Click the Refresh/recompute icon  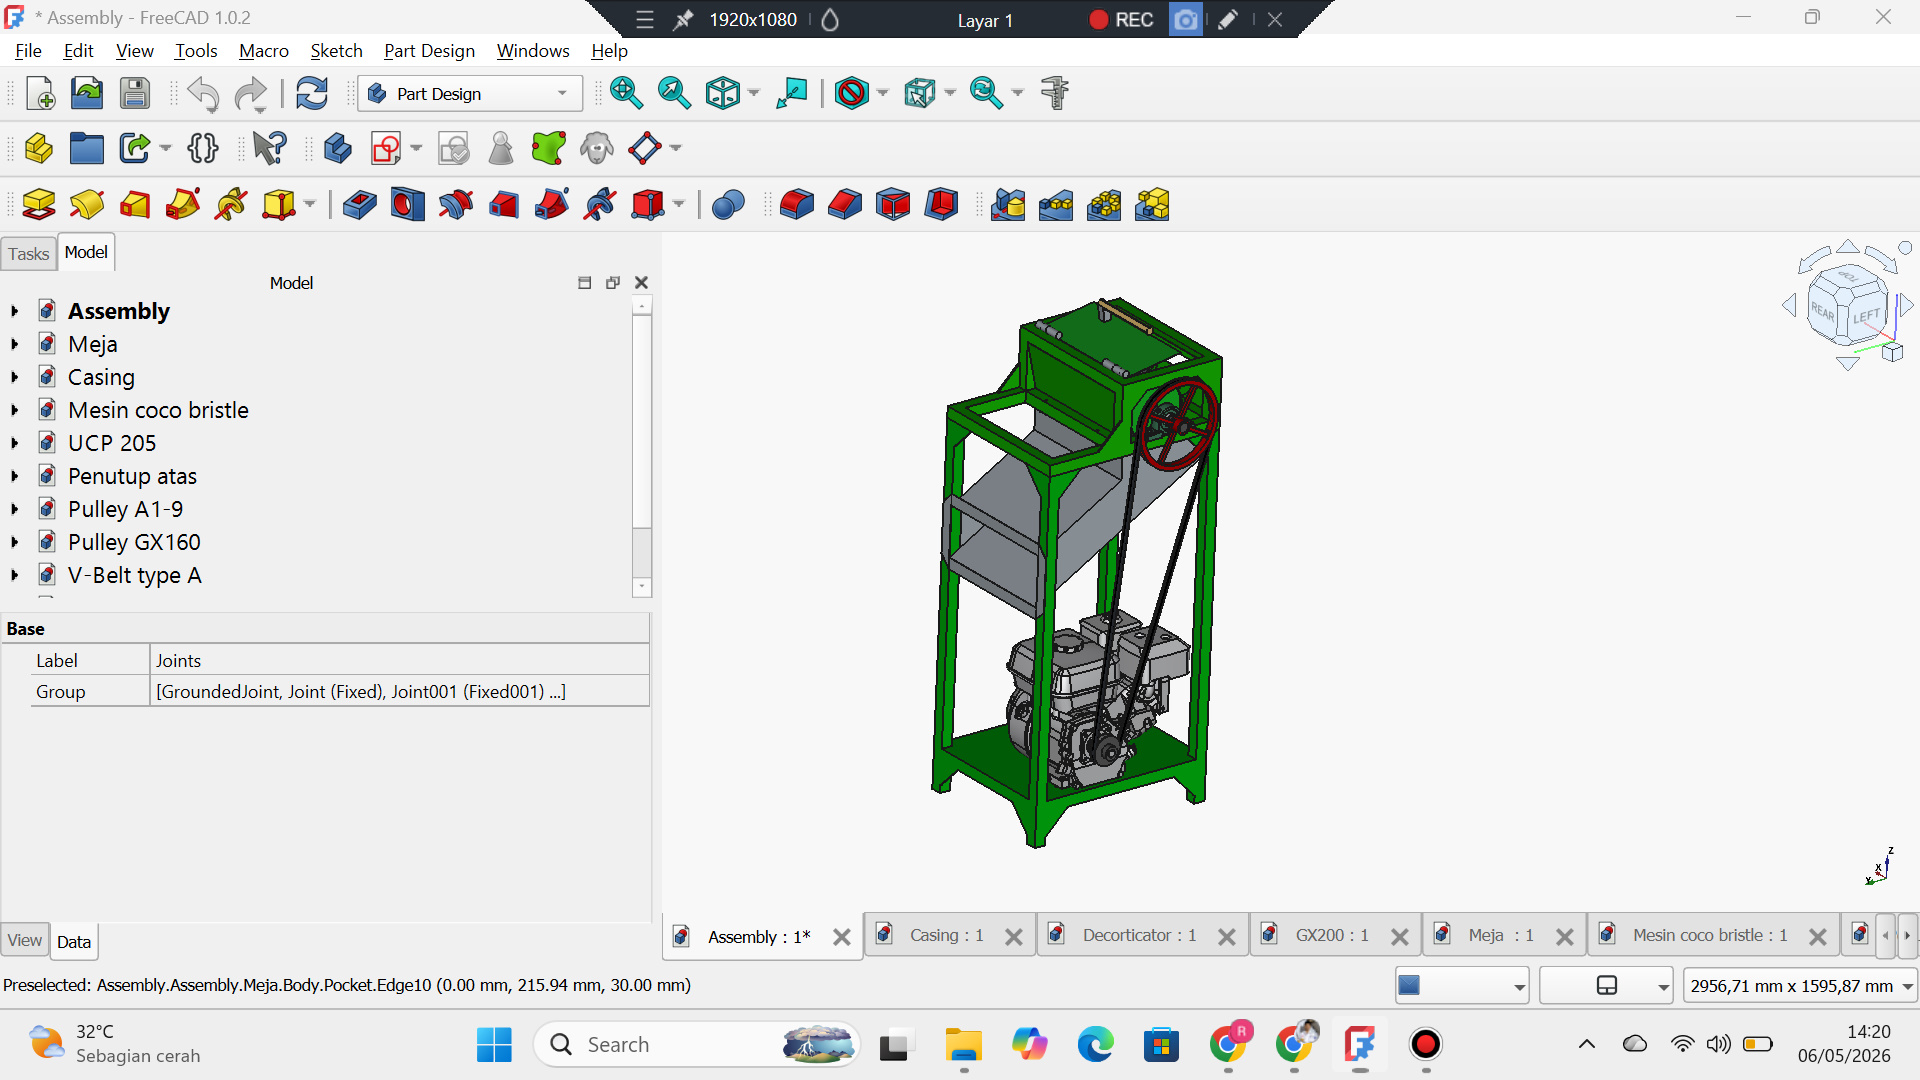pos(312,93)
